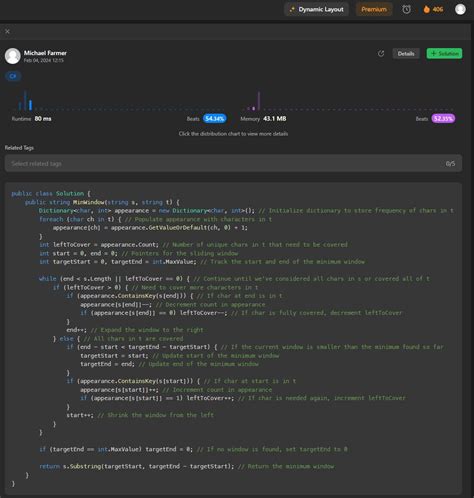Click the 'int start = 0, end = 0' line
Screen dimensions: 474x498
click(x=139, y=253)
